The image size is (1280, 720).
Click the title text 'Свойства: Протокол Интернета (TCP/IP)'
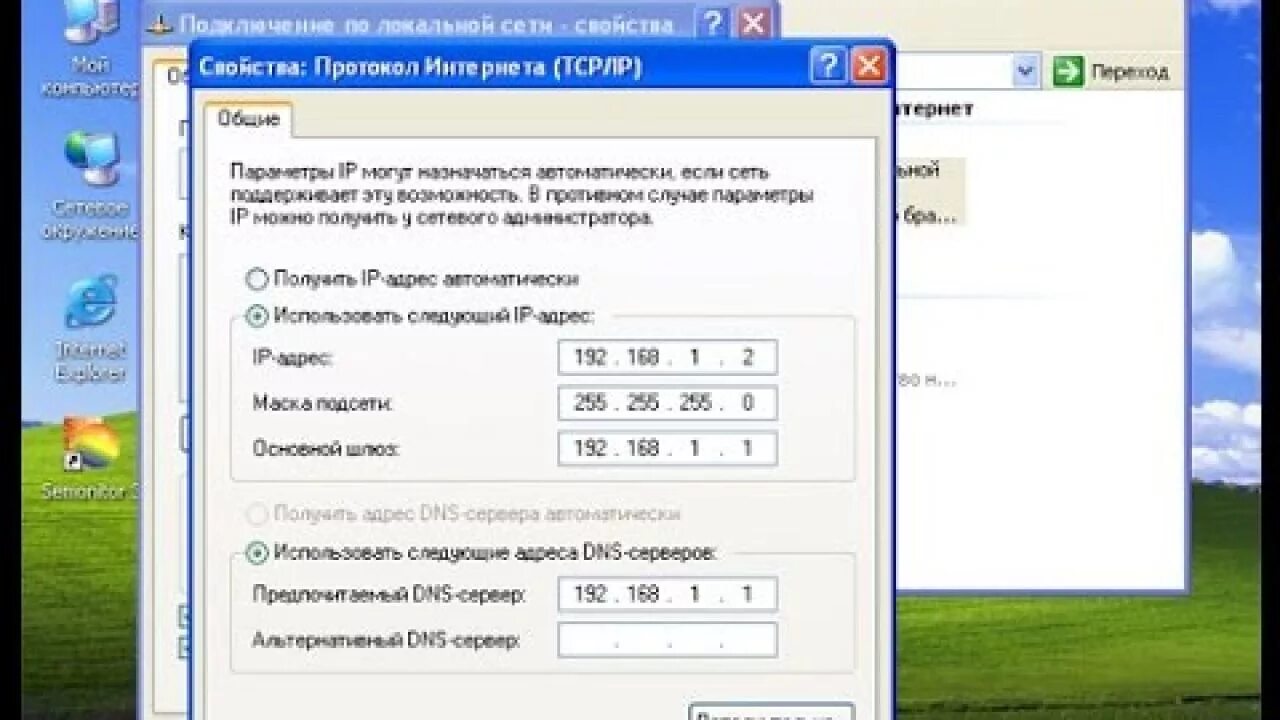420,67
